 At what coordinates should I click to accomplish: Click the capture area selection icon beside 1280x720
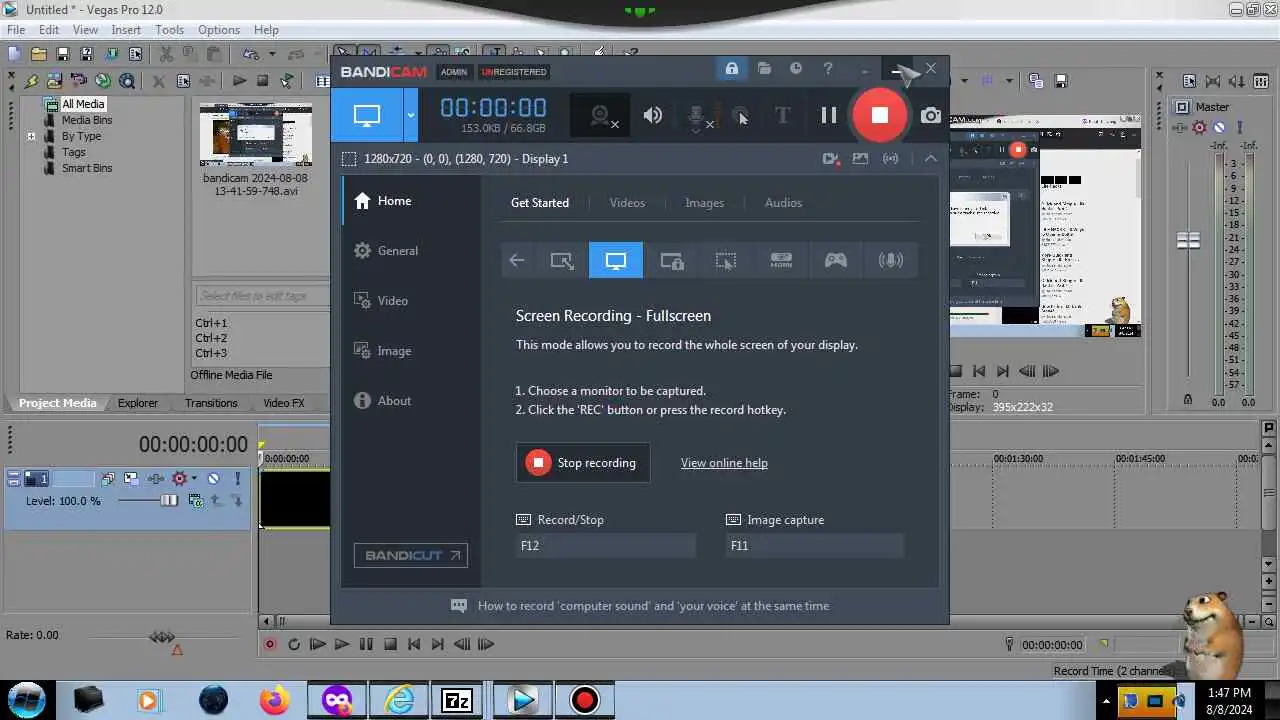pyautogui.click(x=349, y=158)
